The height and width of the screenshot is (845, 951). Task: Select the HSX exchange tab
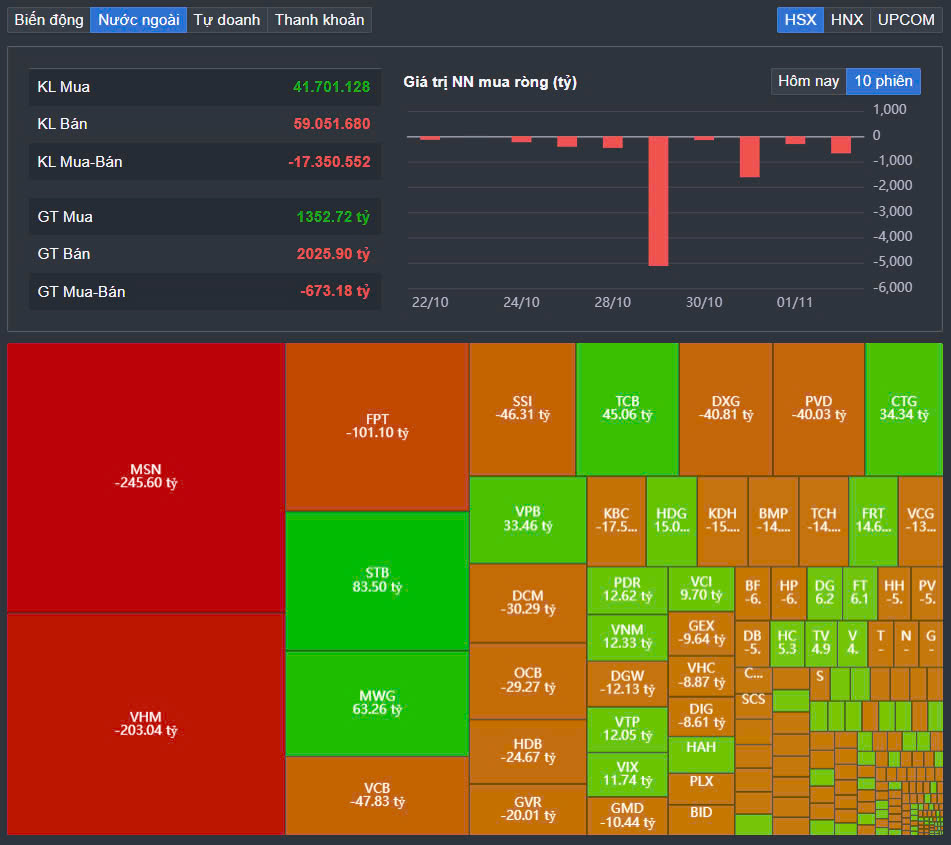pyautogui.click(x=800, y=20)
